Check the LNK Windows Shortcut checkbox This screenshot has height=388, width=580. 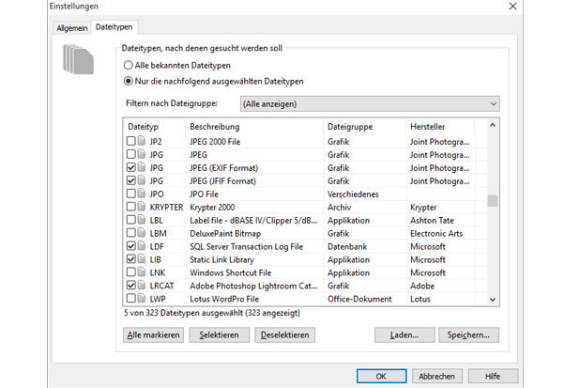pos(131,272)
